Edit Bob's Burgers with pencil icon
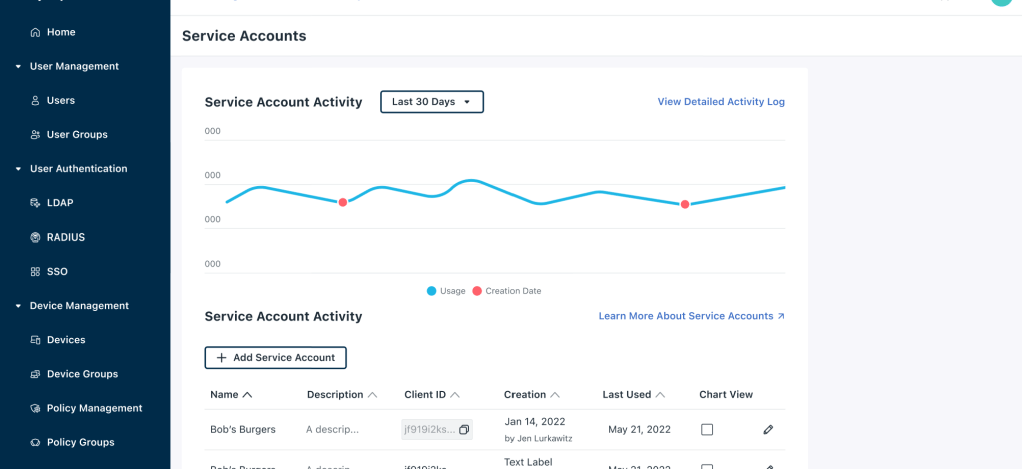The width and height of the screenshot is (1022, 469). pos(768,430)
